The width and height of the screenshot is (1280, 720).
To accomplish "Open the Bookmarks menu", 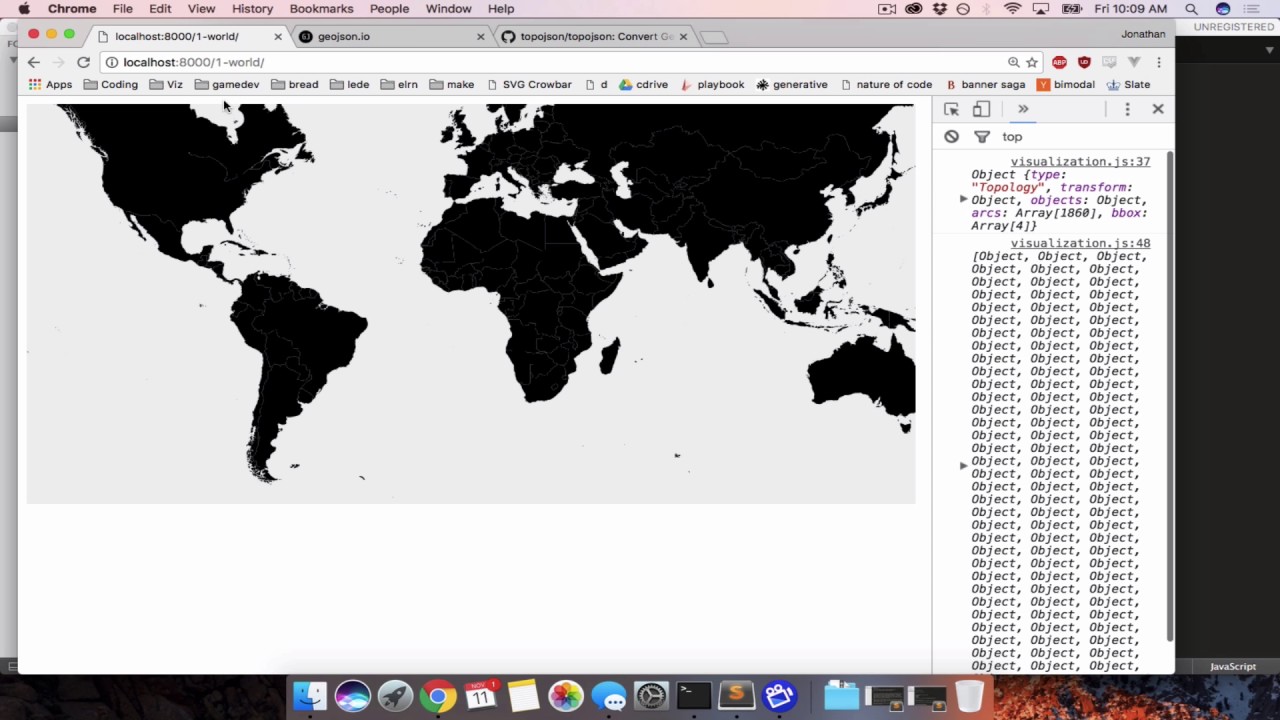I will [321, 9].
